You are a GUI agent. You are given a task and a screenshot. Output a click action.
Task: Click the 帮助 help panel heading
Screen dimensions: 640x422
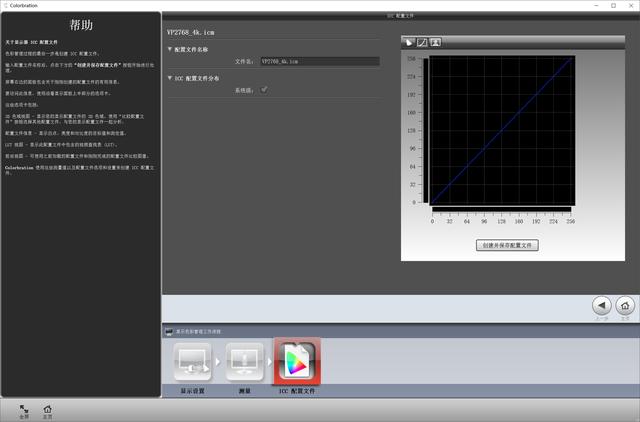click(81, 25)
